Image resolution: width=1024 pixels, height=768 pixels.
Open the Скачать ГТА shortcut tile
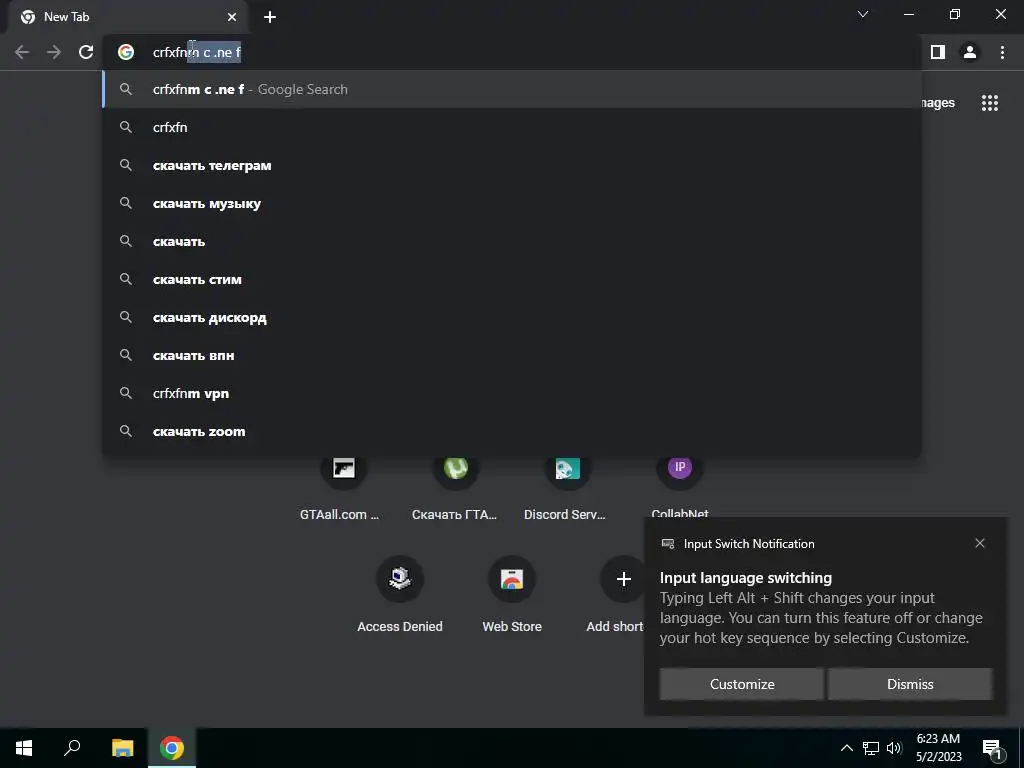click(x=455, y=487)
